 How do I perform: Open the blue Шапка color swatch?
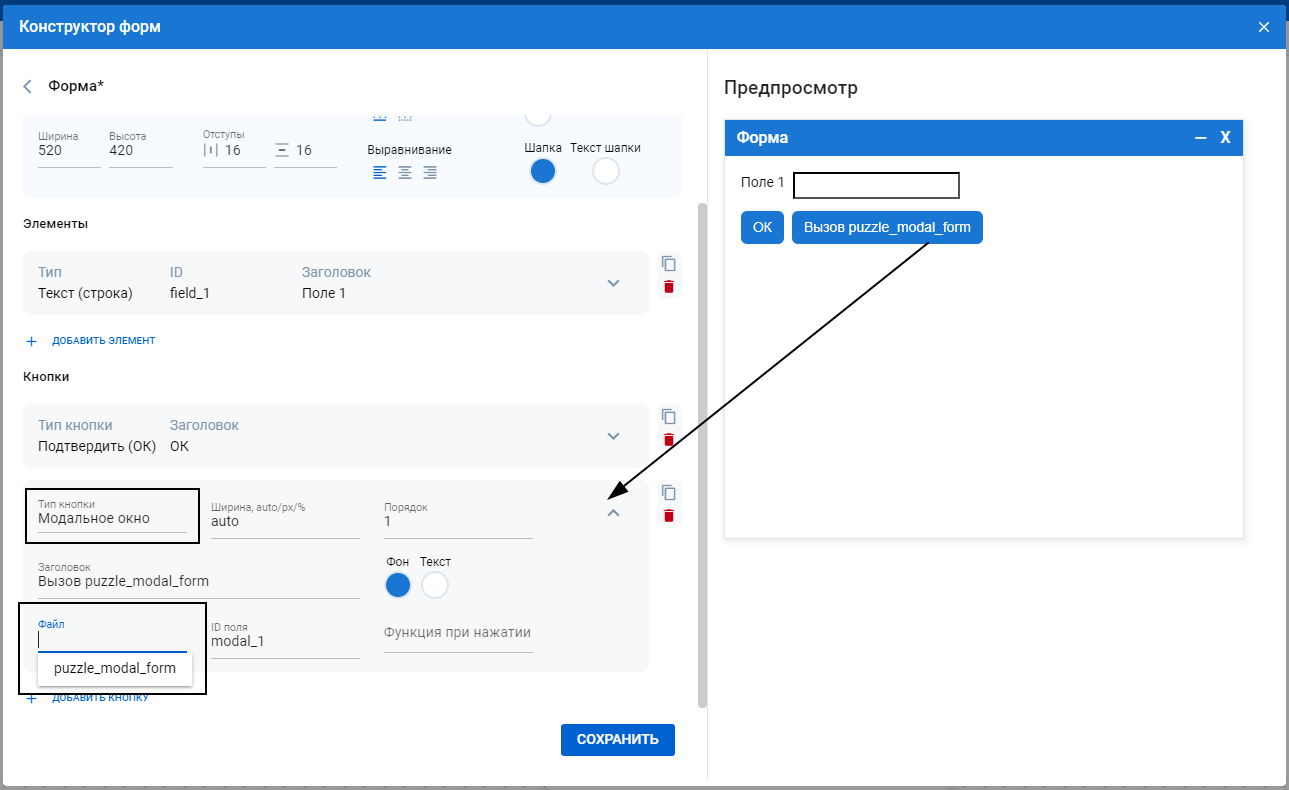542,171
